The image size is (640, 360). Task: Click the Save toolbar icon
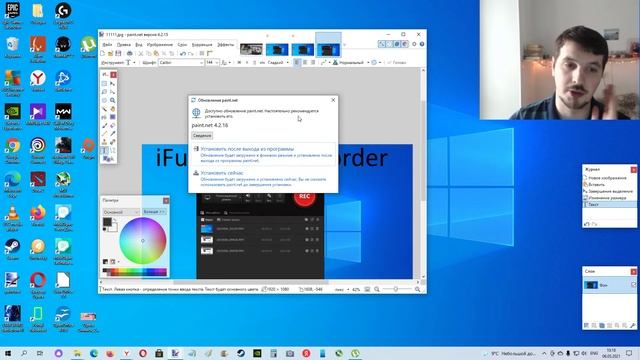118,53
